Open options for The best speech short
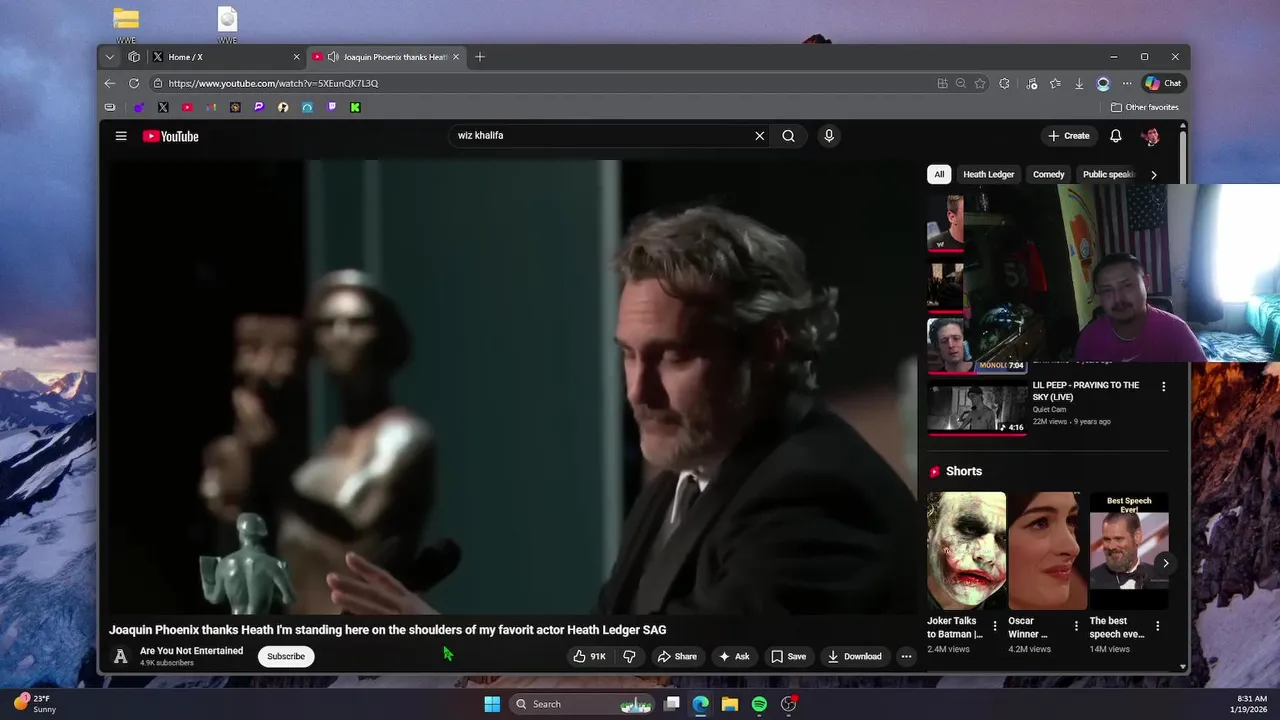 point(1157,626)
